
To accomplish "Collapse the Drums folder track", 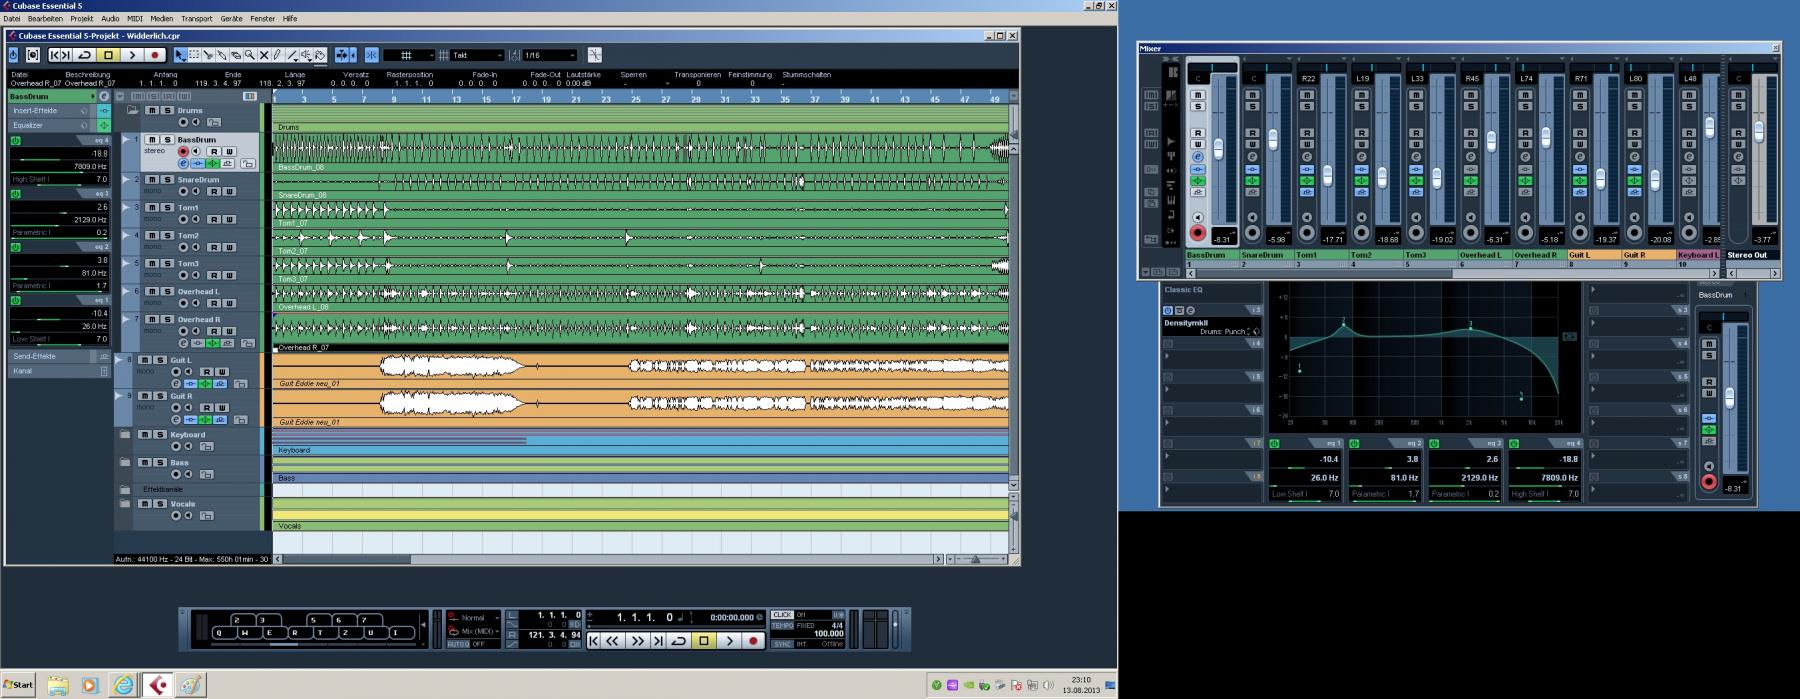I will (132, 110).
